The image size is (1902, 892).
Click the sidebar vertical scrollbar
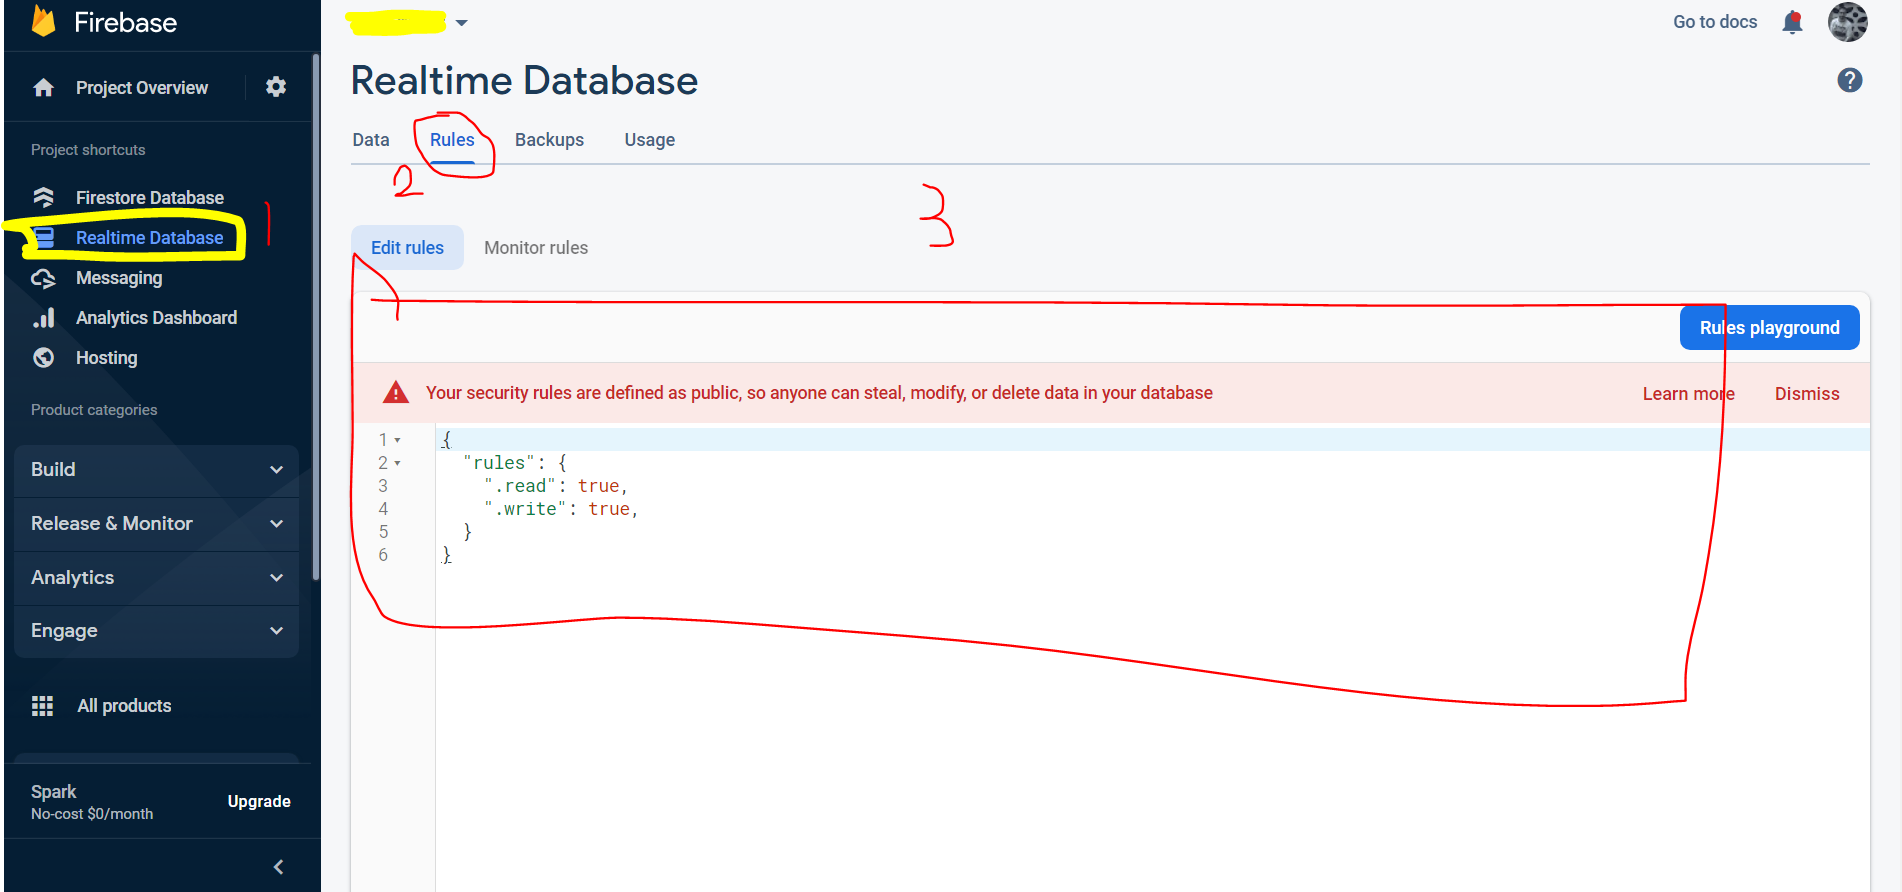[x=316, y=317]
